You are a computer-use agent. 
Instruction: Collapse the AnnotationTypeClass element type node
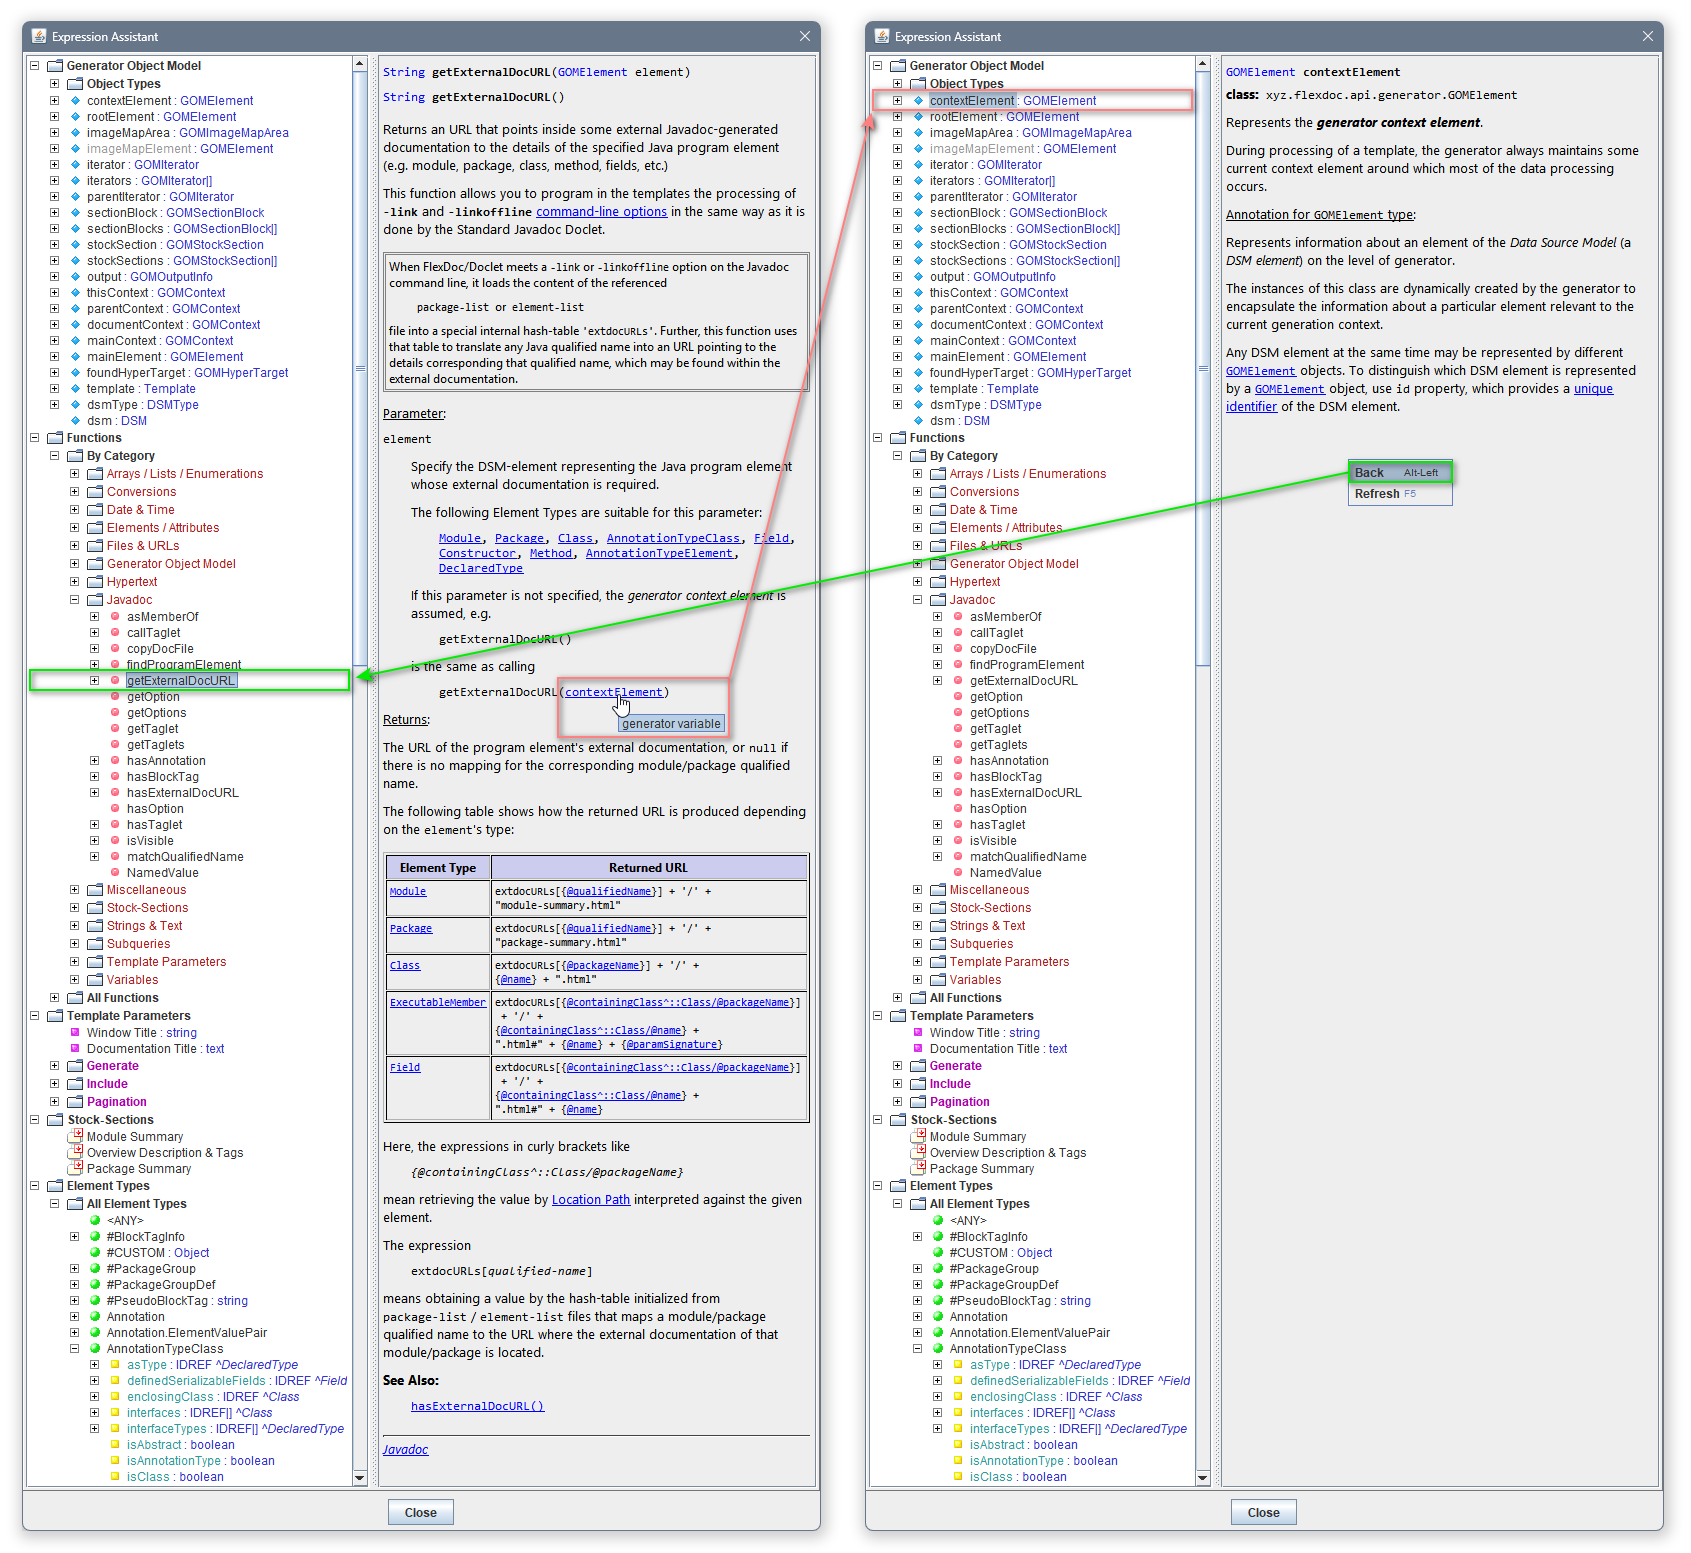coord(75,1348)
